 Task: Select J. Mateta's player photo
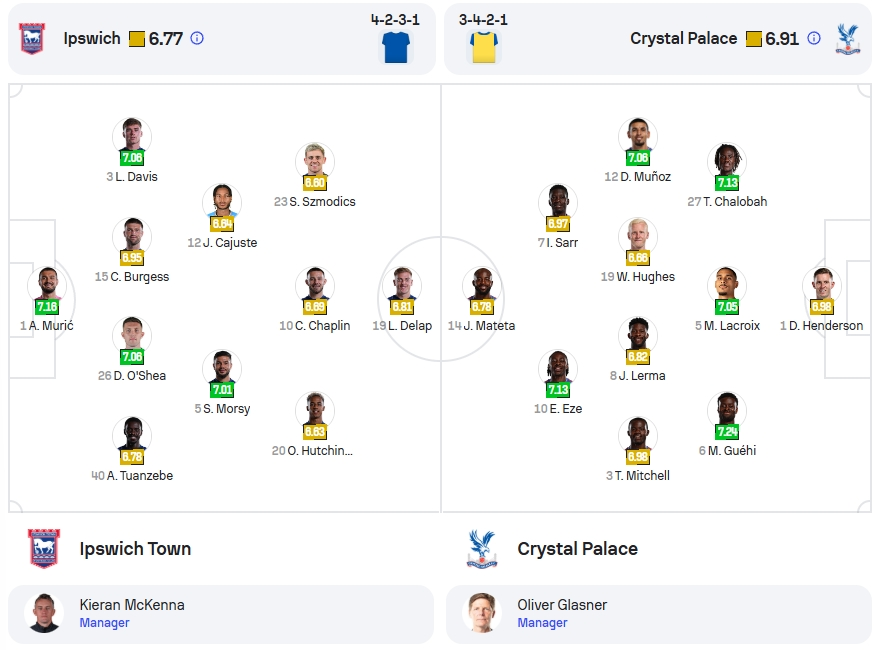point(482,286)
